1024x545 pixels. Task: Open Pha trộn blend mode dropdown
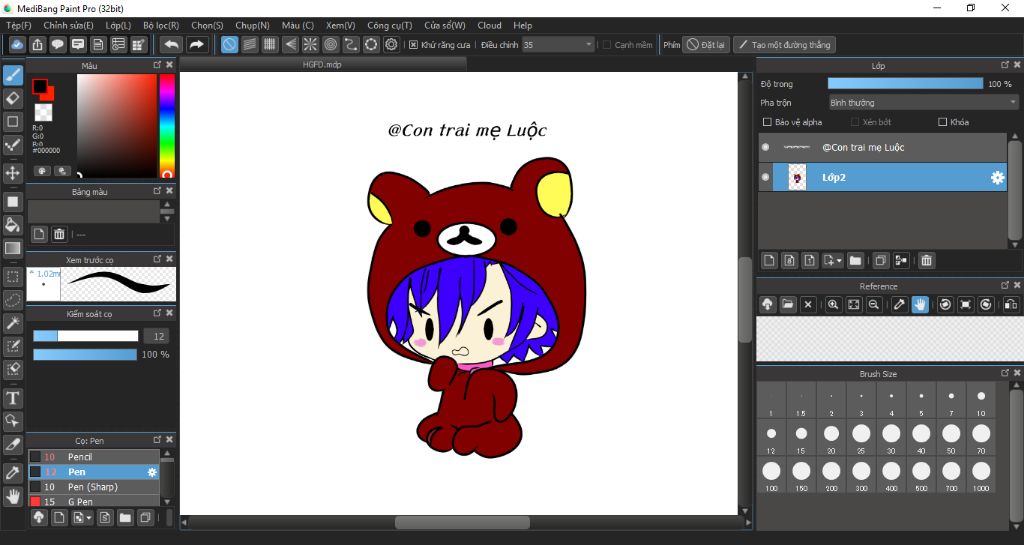[x=923, y=102]
